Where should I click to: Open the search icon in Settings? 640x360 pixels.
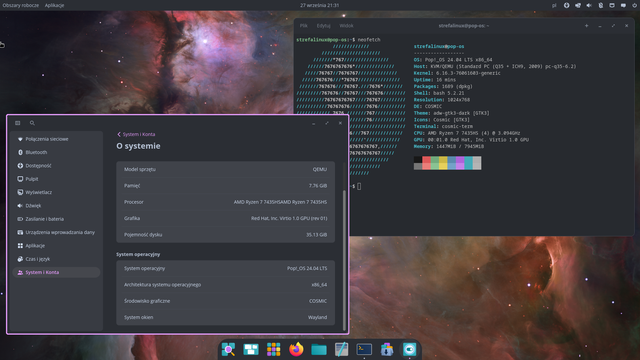click(32, 123)
